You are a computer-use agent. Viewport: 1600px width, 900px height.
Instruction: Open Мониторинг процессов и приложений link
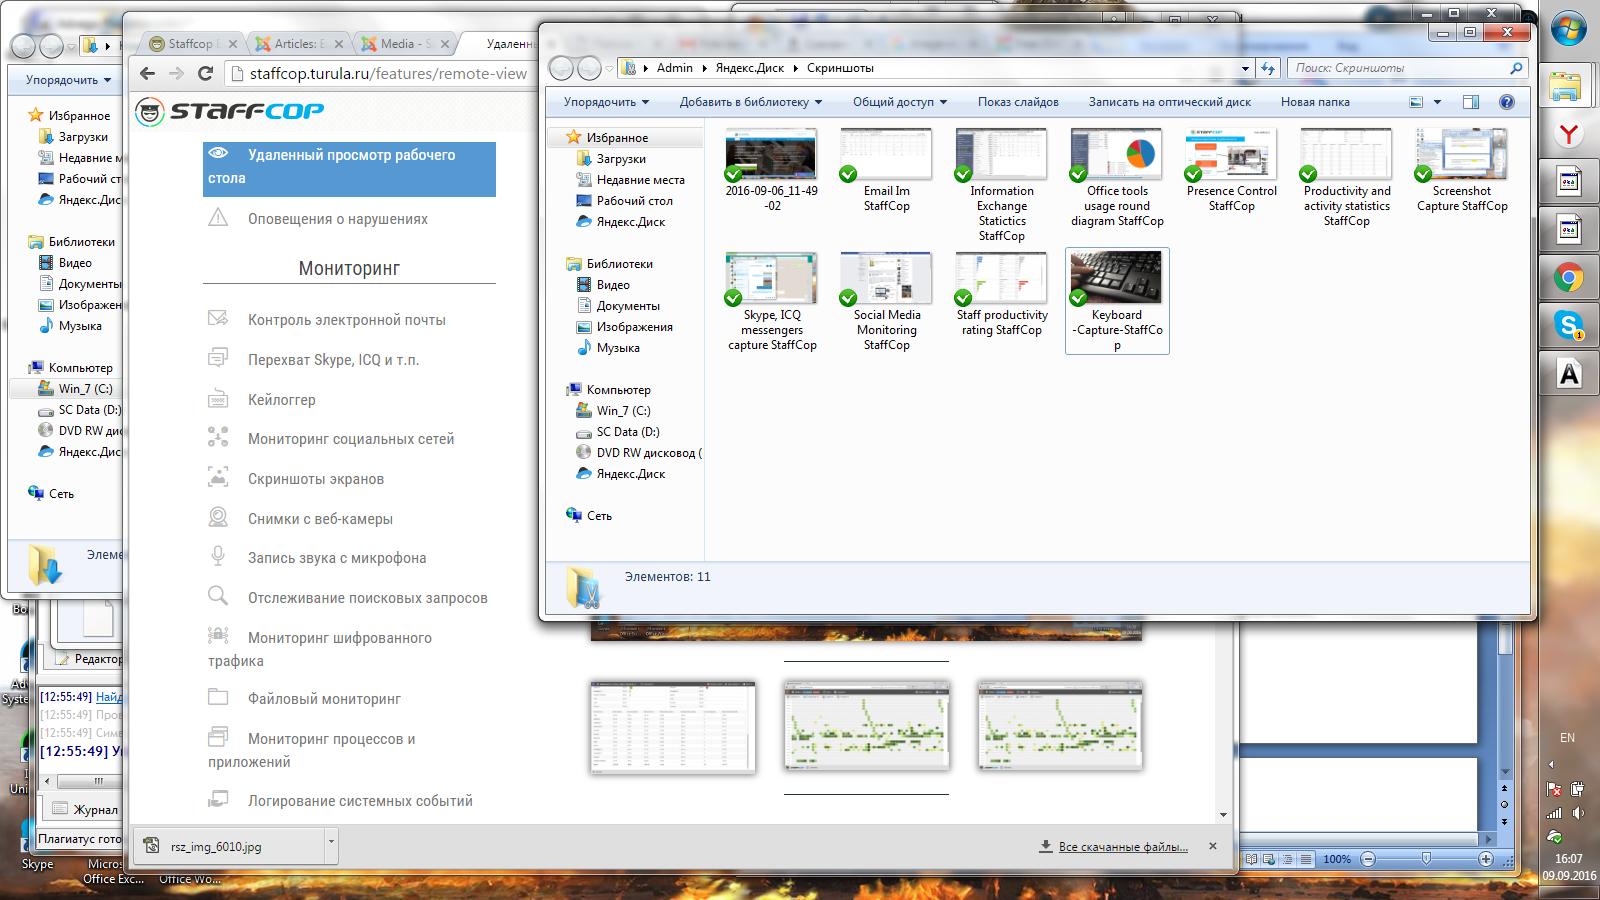coord(312,750)
